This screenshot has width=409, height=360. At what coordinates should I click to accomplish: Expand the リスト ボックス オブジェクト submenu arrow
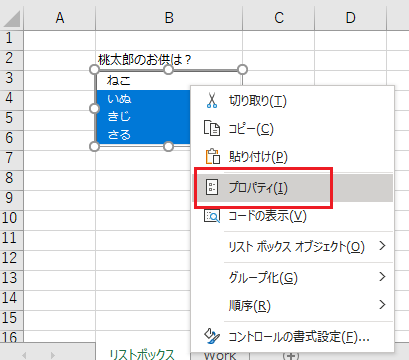[382, 246]
